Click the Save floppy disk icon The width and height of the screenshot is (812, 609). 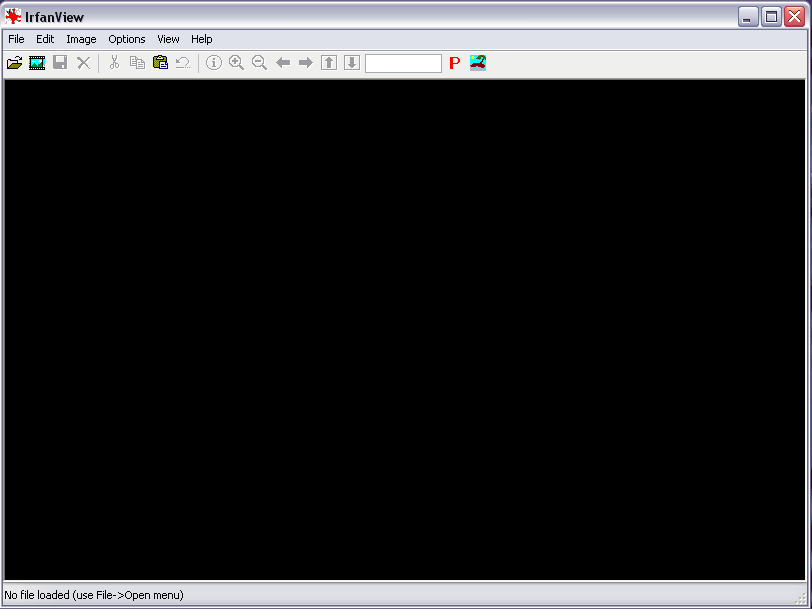click(x=60, y=63)
